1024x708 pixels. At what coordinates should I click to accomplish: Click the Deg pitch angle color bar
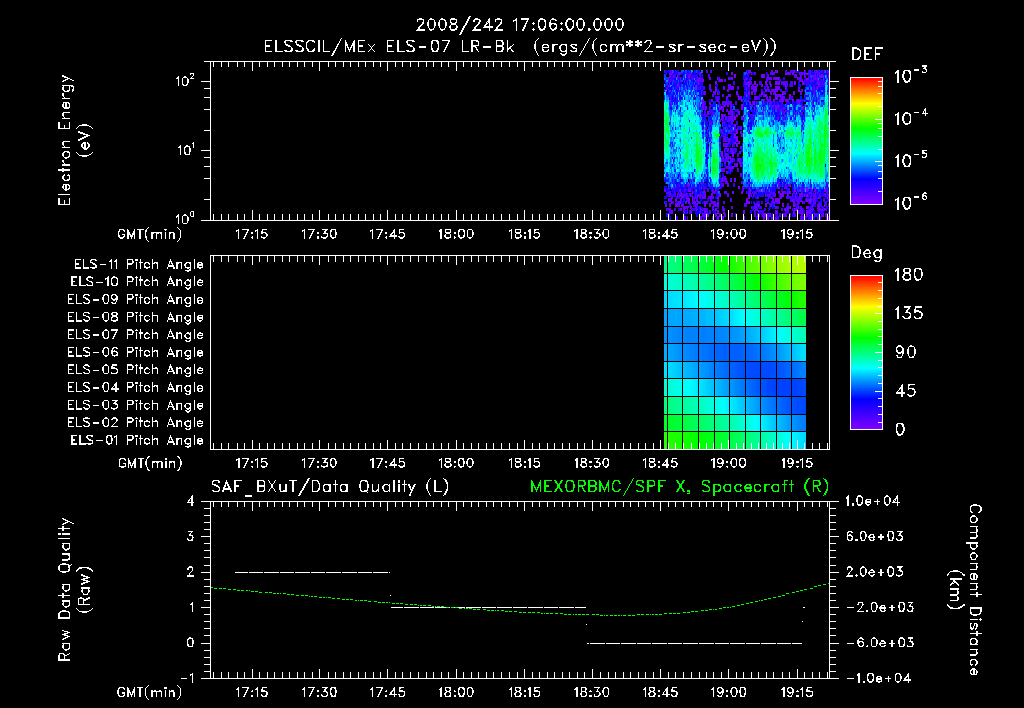tap(866, 352)
